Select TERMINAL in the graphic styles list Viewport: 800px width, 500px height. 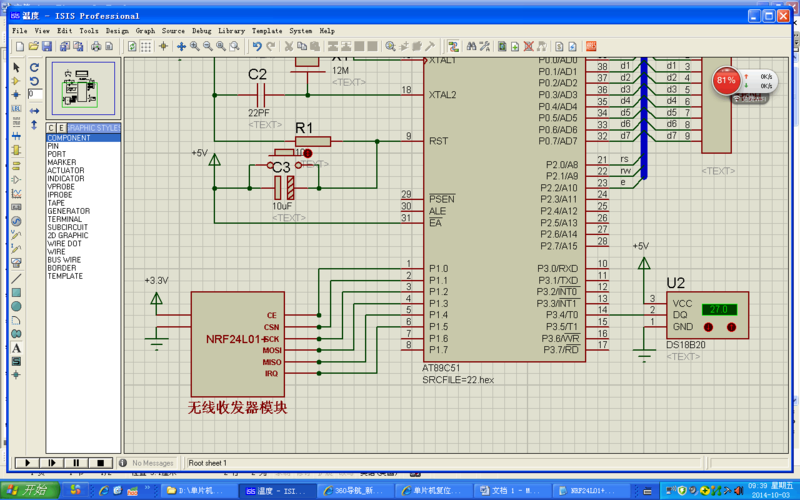(84, 219)
